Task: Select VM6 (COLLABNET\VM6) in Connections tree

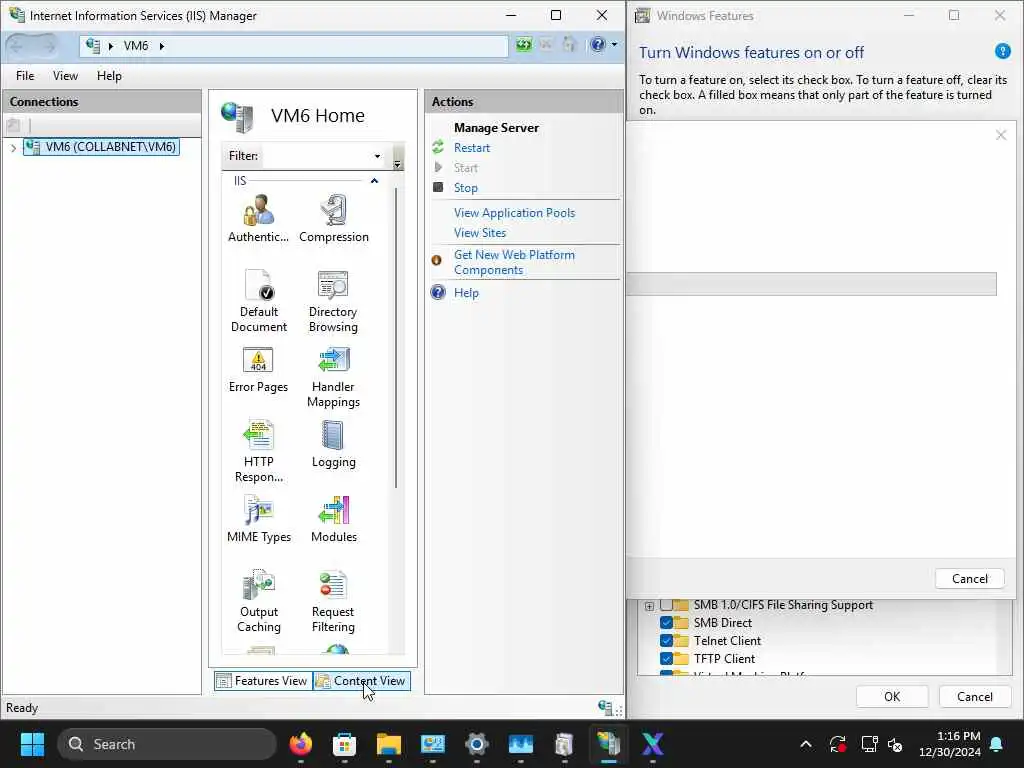Action: point(101,147)
